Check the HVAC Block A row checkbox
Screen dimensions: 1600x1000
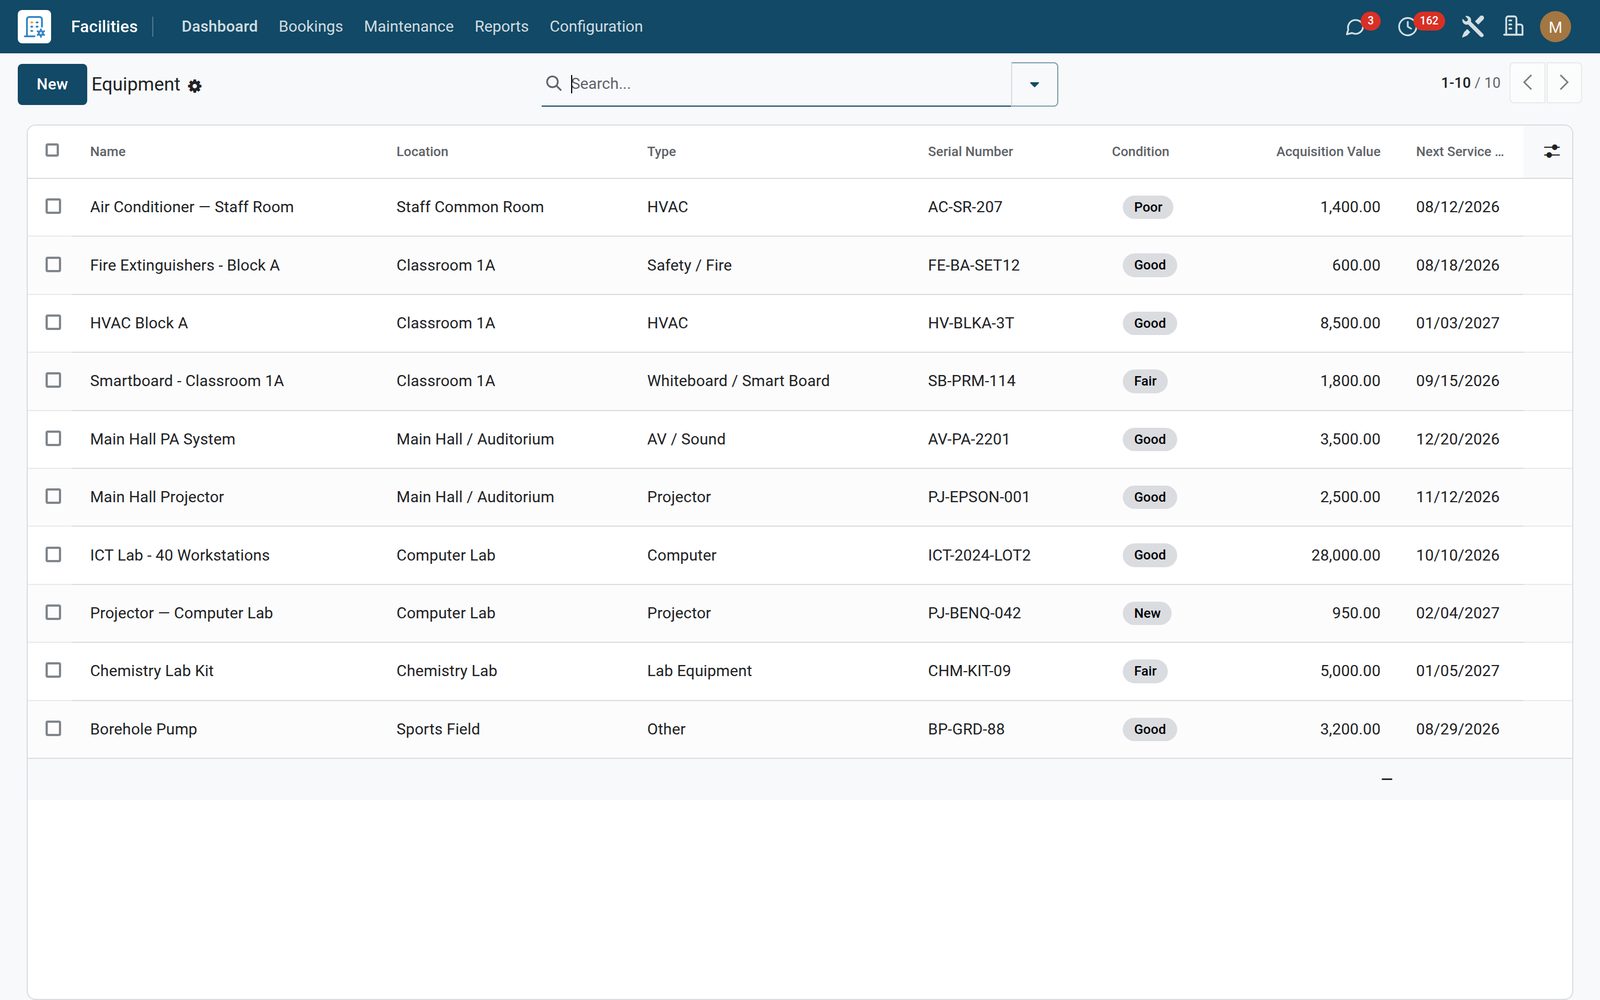point(53,322)
